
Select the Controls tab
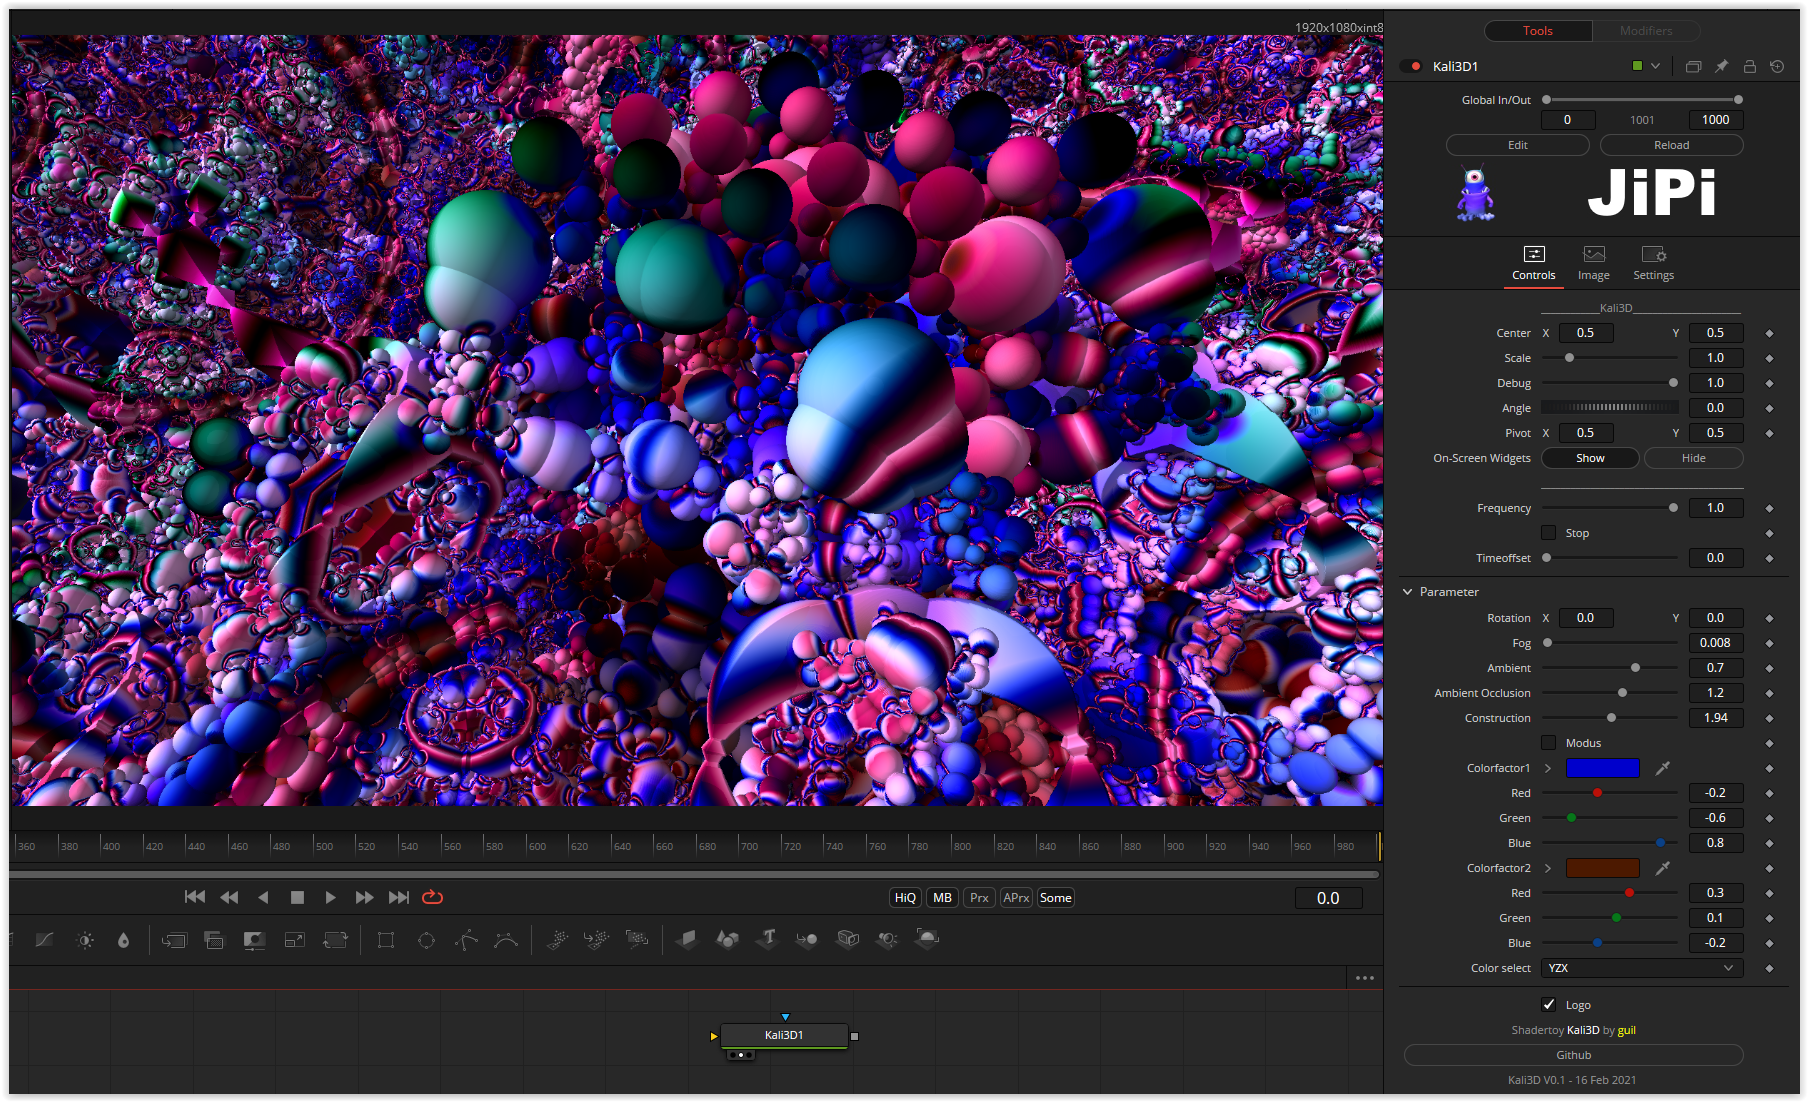click(1533, 263)
